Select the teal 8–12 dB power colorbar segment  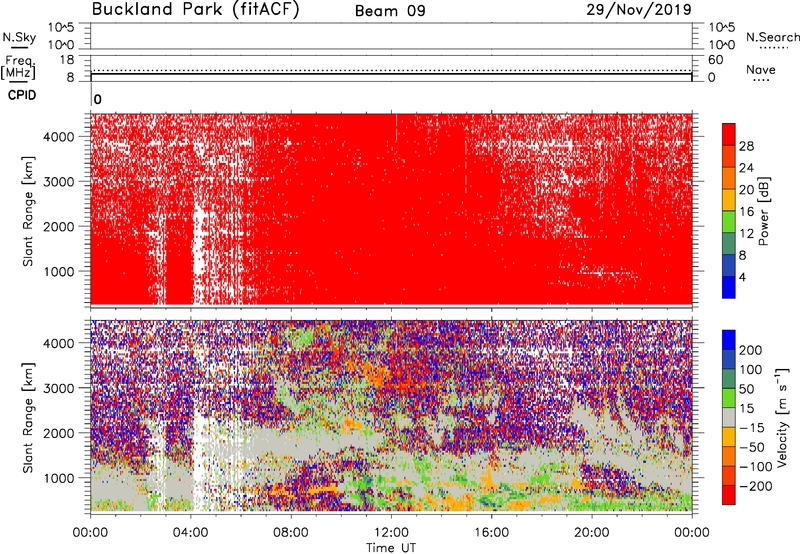tap(729, 243)
